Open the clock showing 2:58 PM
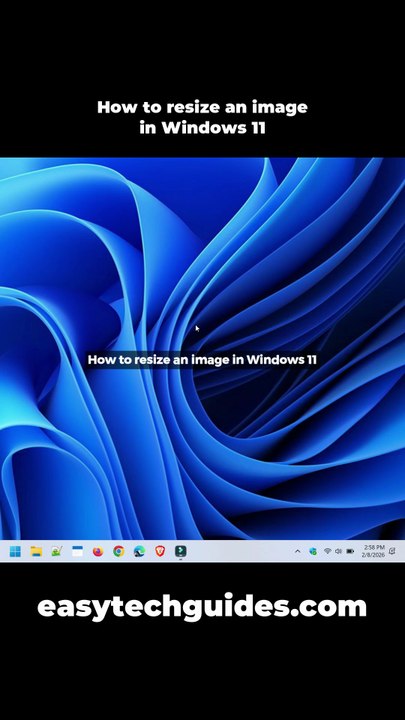This screenshot has width=405, height=720. pyautogui.click(x=373, y=551)
